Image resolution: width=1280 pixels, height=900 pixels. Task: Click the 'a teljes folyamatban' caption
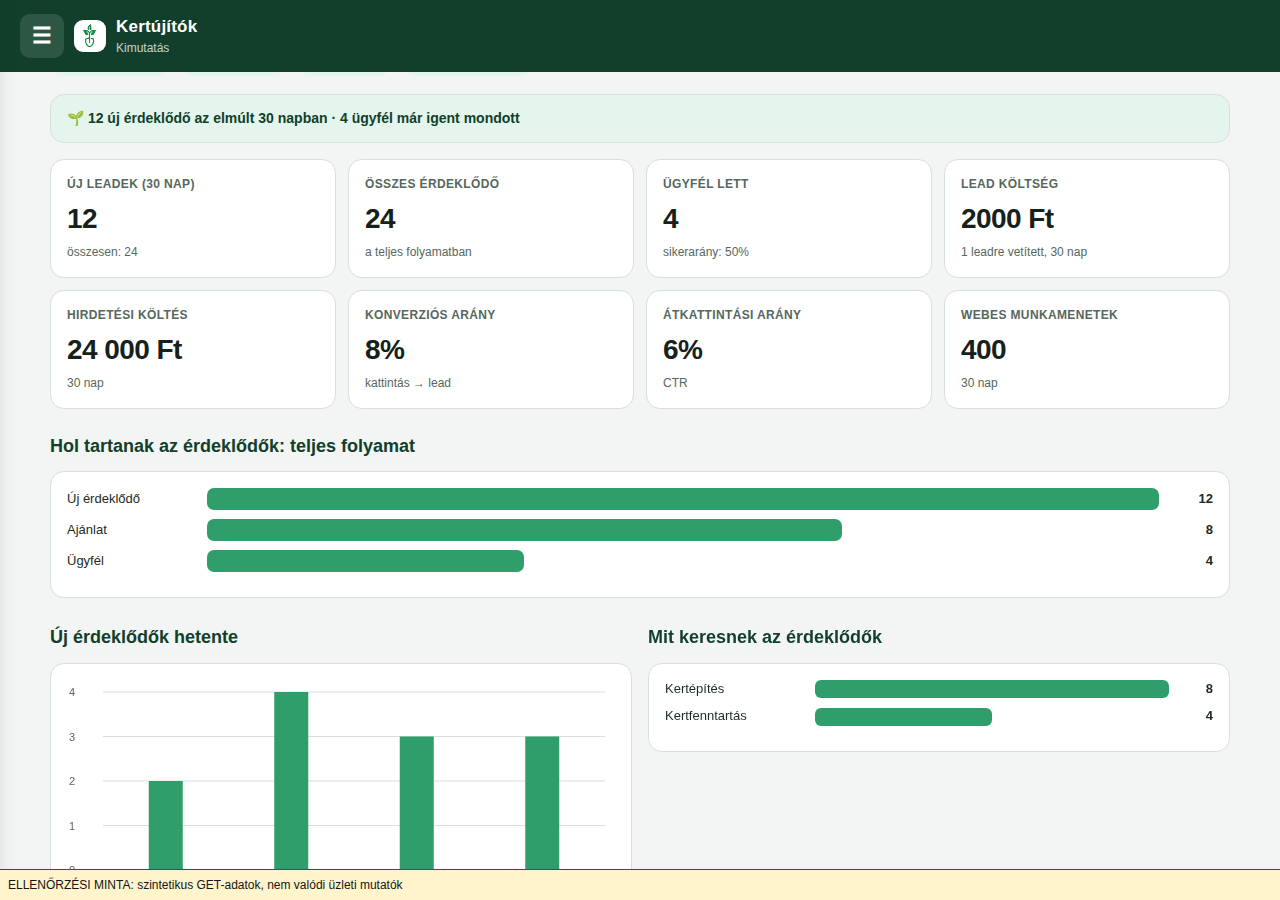click(418, 252)
